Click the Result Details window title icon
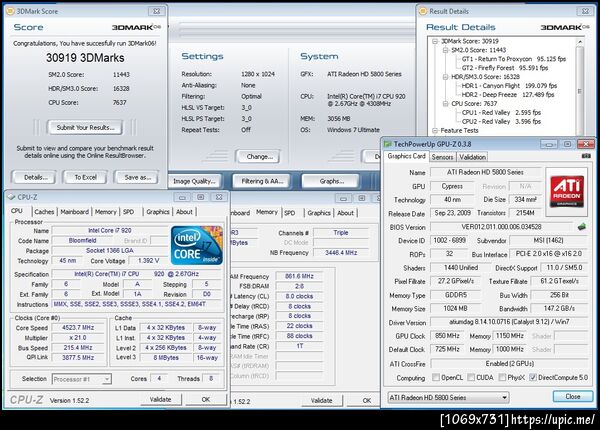600x430 pixels. pos(423,11)
